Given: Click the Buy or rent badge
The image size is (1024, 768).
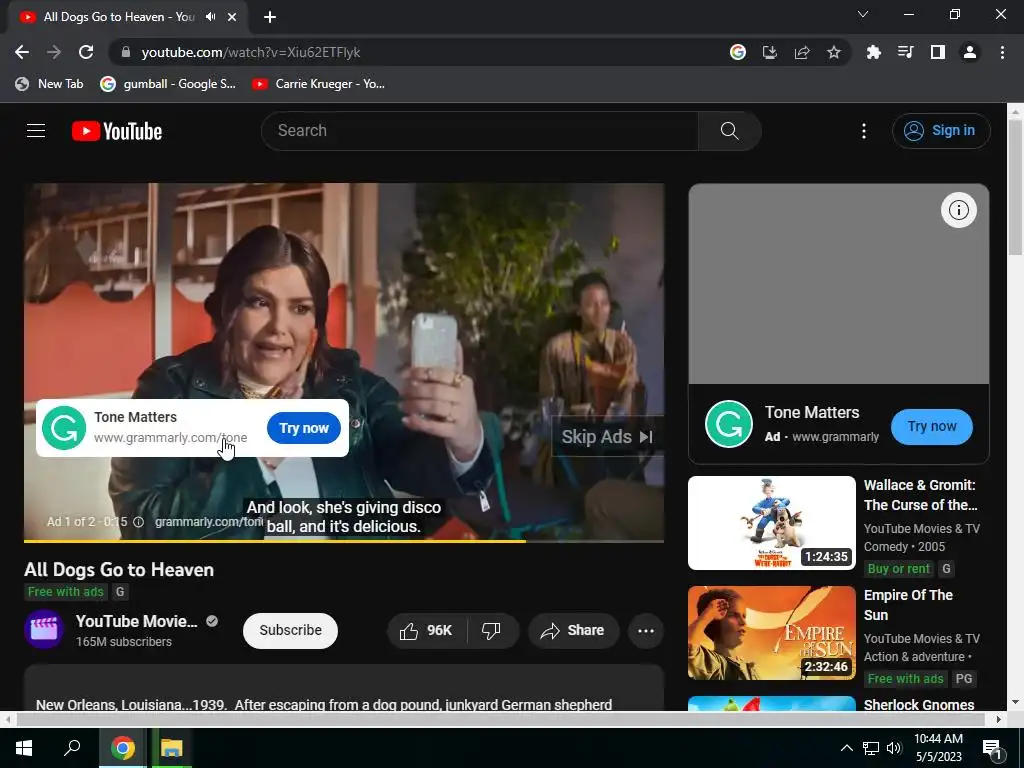Looking at the screenshot, I should [899, 569].
